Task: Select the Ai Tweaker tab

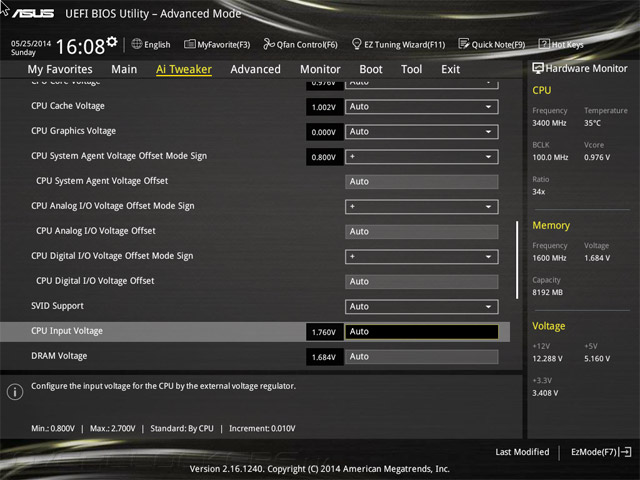Action: pyautogui.click(x=184, y=69)
